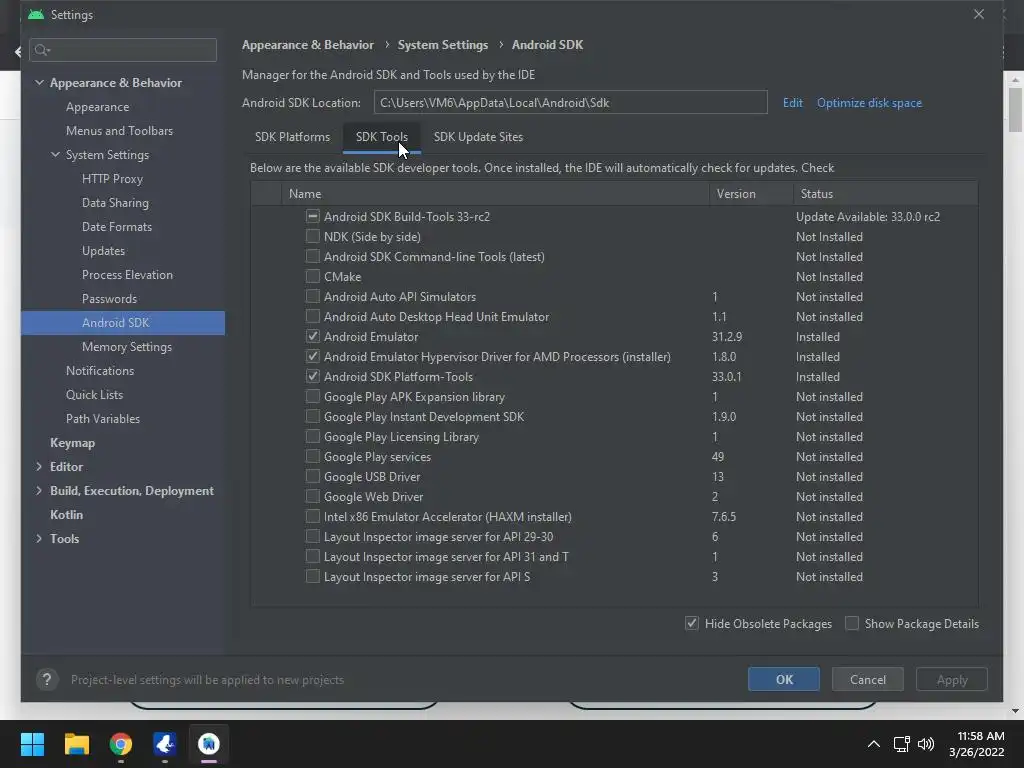Click OK button
Screen dimensions: 1024x768
[x=784, y=679]
